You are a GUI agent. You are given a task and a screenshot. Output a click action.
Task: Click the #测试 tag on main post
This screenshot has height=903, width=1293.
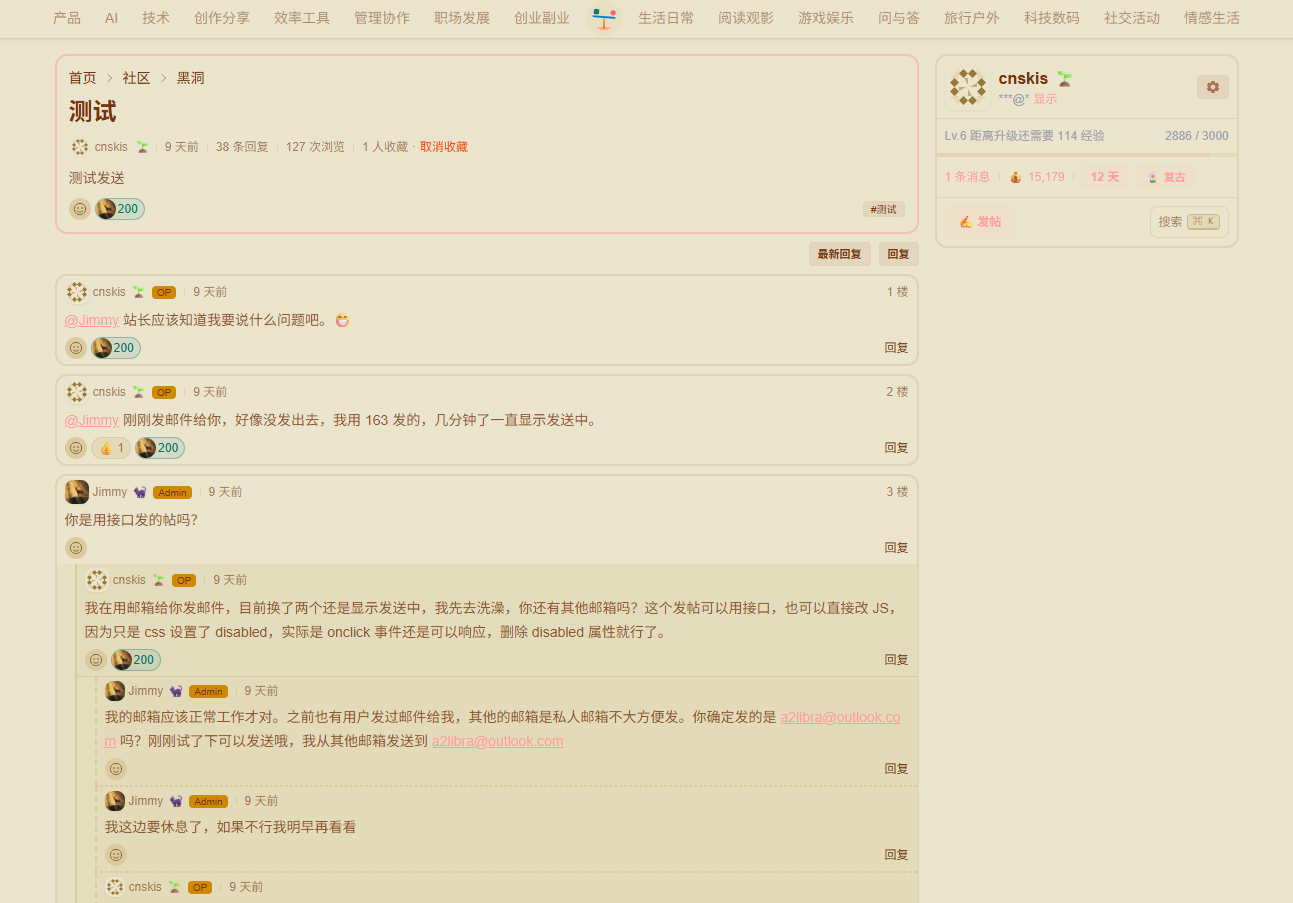(883, 209)
